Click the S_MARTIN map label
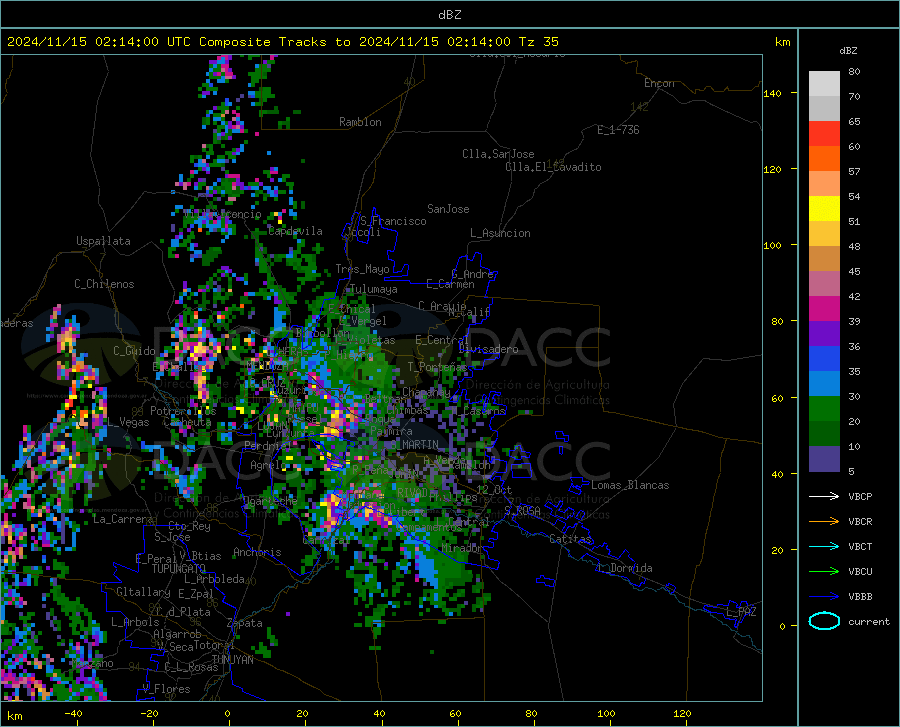This screenshot has height=727, width=900. click(414, 444)
